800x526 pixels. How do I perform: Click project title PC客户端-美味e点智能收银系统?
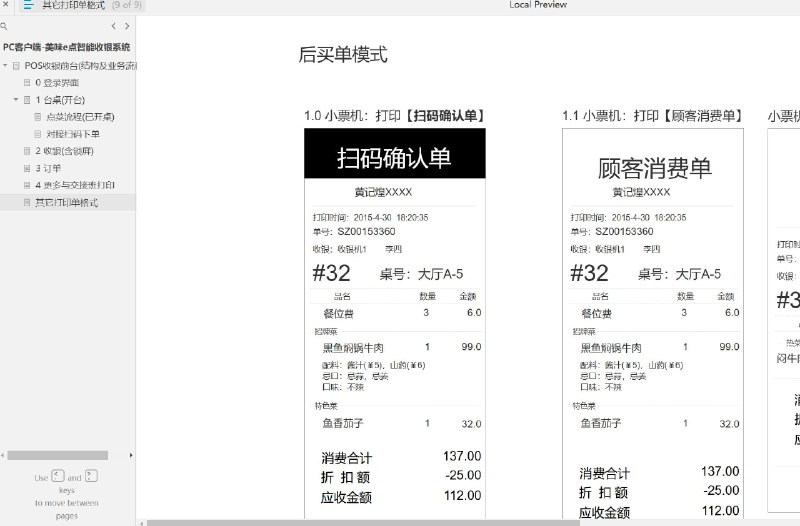(x=67, y=47)
